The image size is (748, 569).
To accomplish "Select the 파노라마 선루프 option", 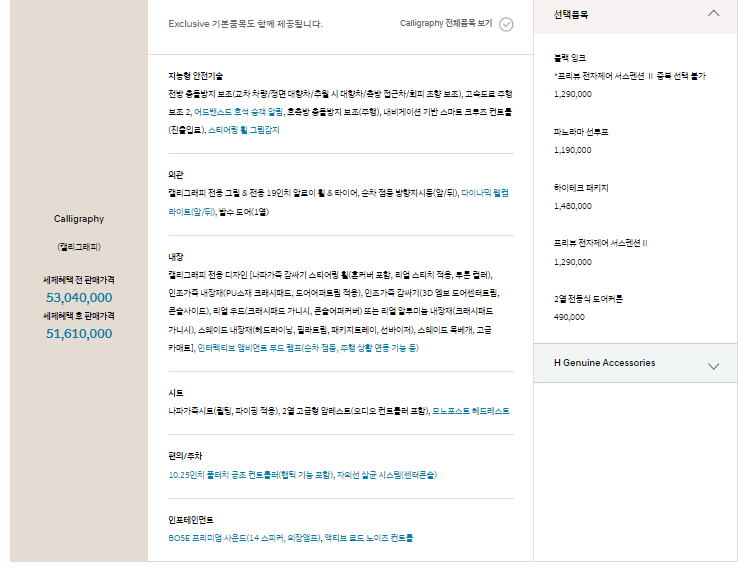I will [x=581, y=132].
